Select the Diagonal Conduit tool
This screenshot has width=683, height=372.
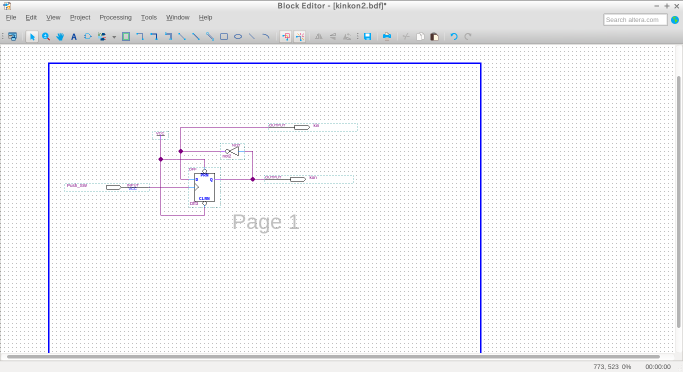(x=210, y=37)
